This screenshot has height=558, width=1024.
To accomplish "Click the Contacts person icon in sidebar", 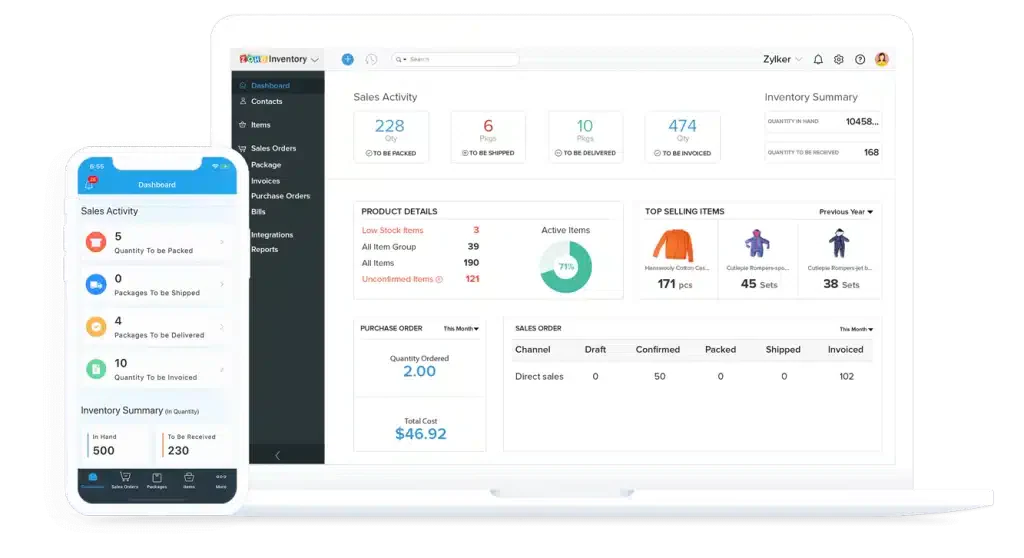I will (243, 101).
